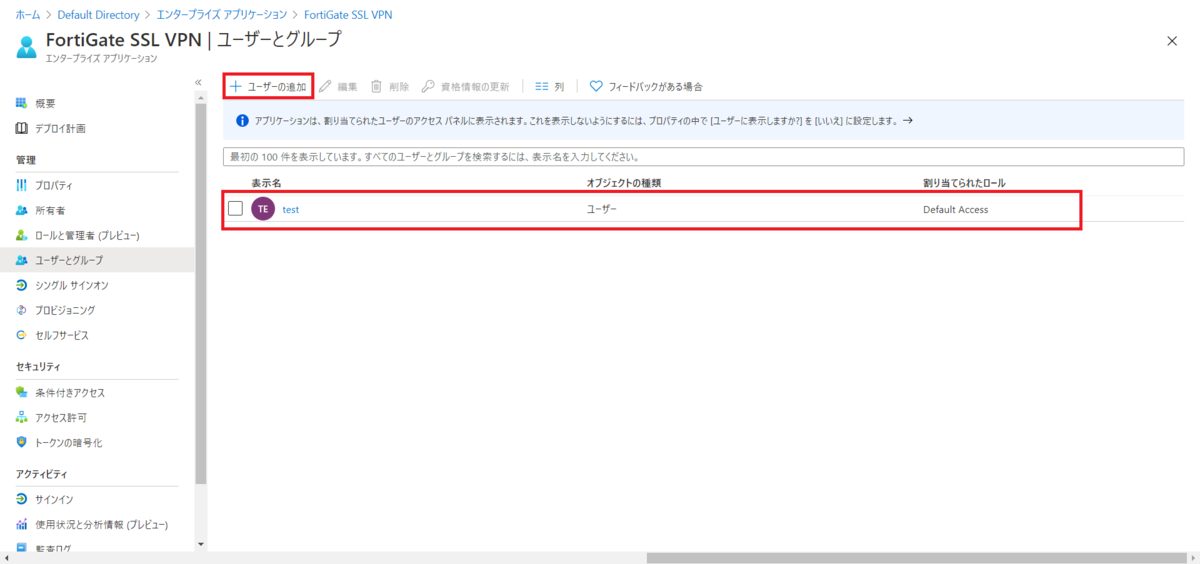Tick the checkbox for user test
This screenshot has width=1200, height=564.
point(236,209)
